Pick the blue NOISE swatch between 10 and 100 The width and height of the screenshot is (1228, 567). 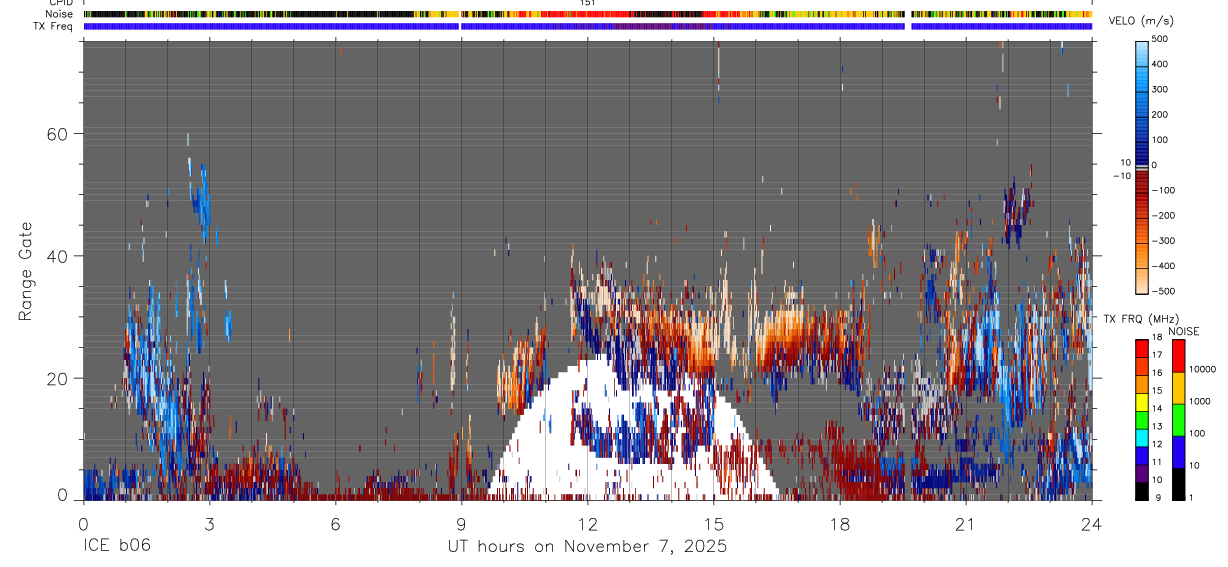tap(1178, 452)
